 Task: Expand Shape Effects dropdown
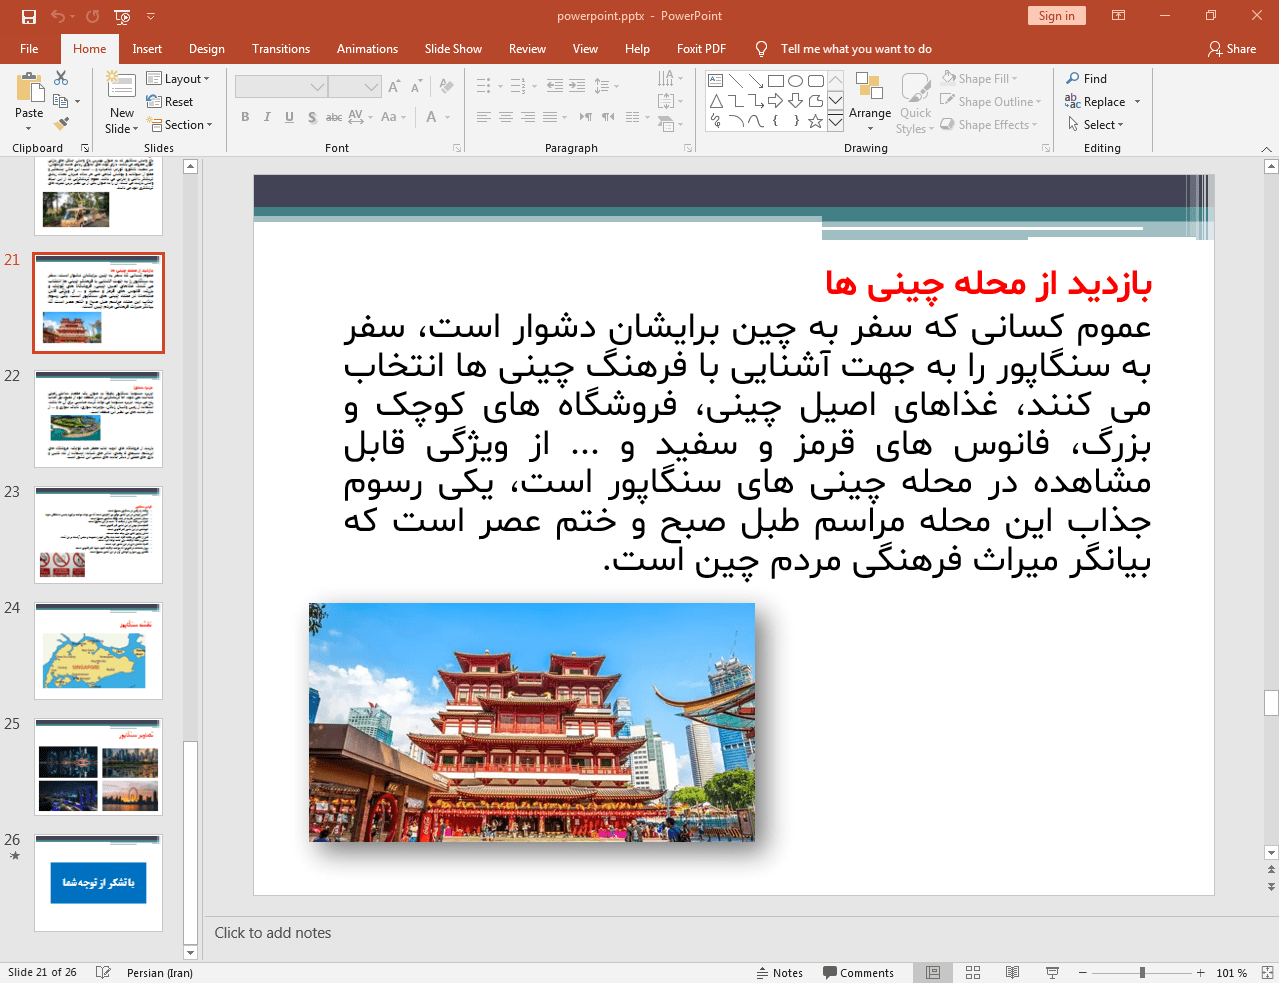coord(989,125)
